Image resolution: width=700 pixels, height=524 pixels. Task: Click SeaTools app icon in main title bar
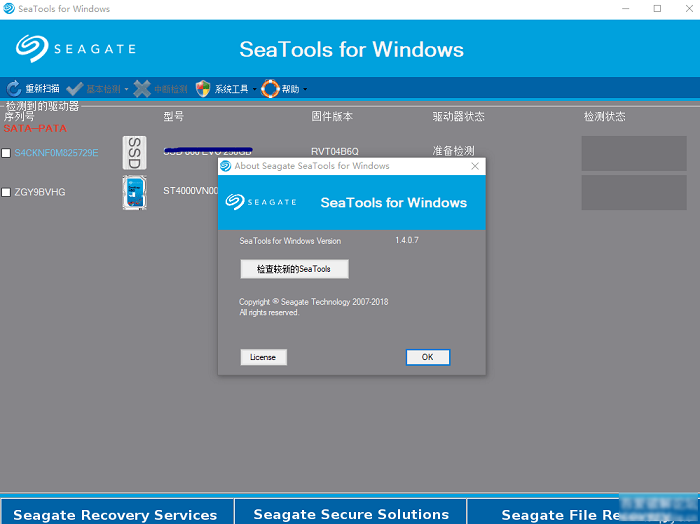(x=8, y=8)
